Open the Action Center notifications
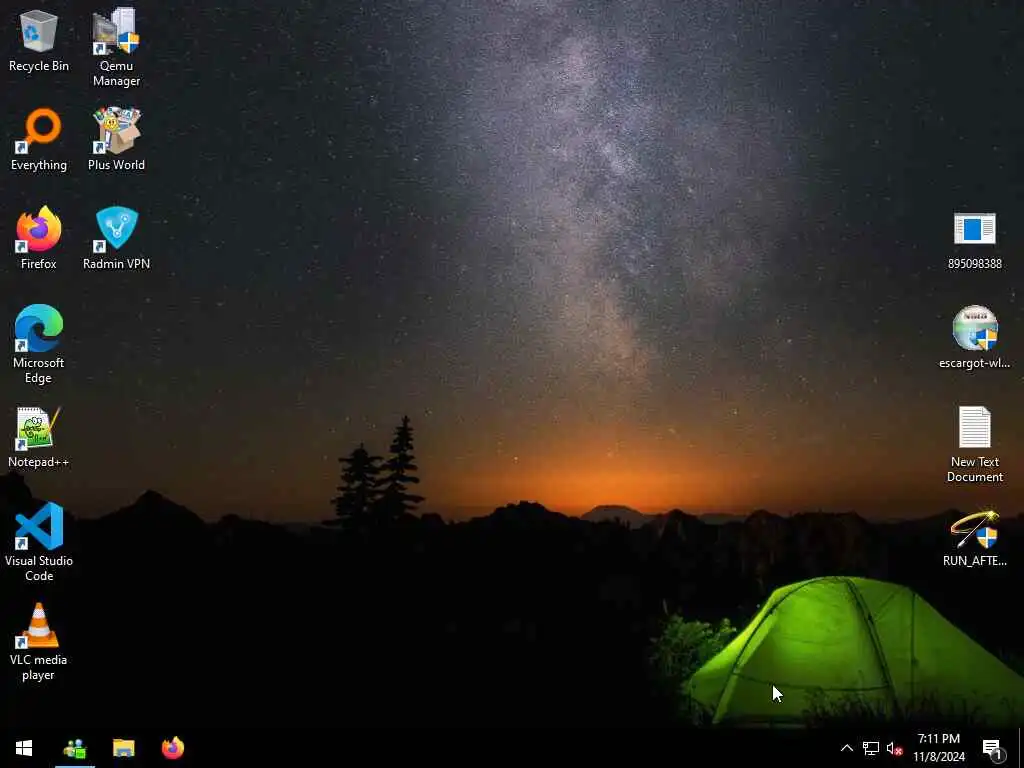 coord(993,749)
